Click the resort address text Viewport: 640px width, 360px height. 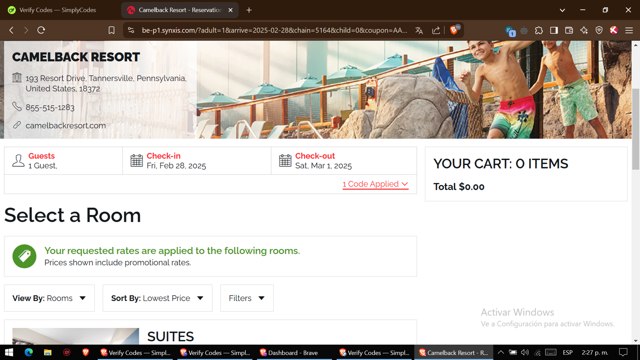106,83
